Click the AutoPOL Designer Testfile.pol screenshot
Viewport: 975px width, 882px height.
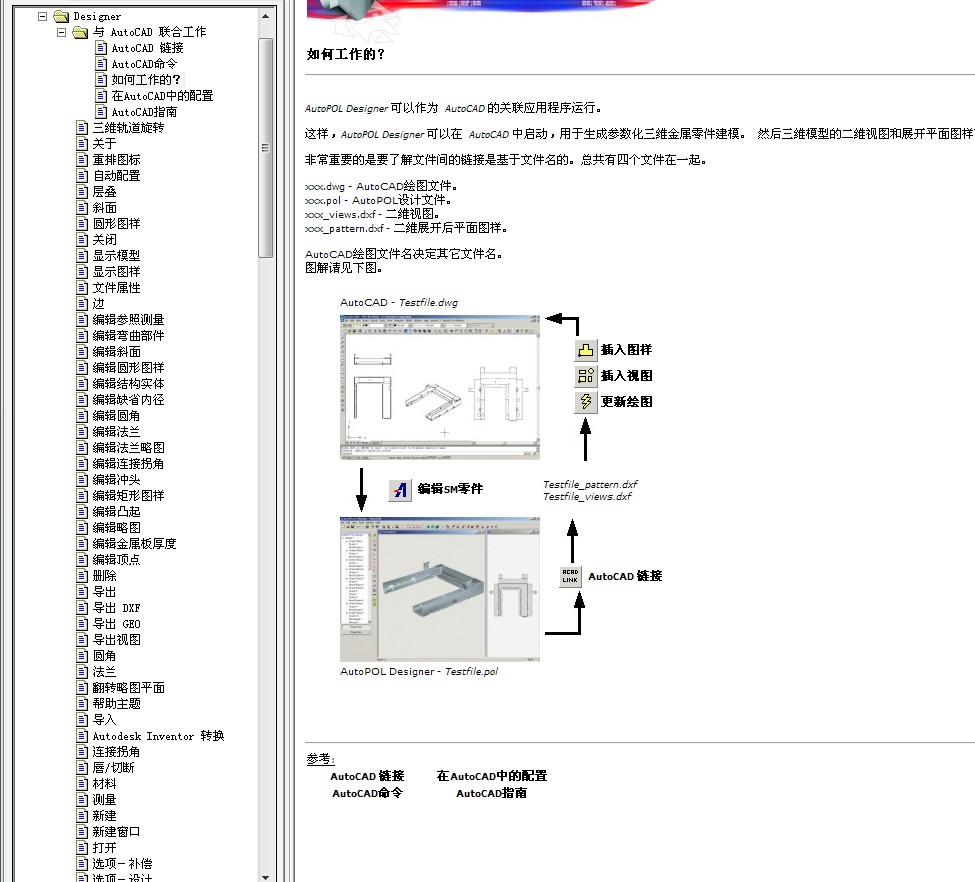click(440, 589)
